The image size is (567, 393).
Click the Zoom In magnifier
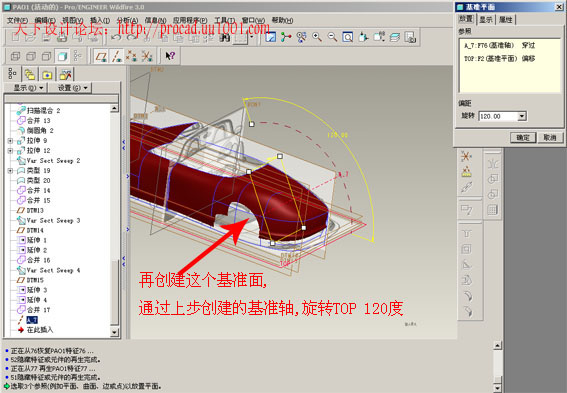[317, 37]
